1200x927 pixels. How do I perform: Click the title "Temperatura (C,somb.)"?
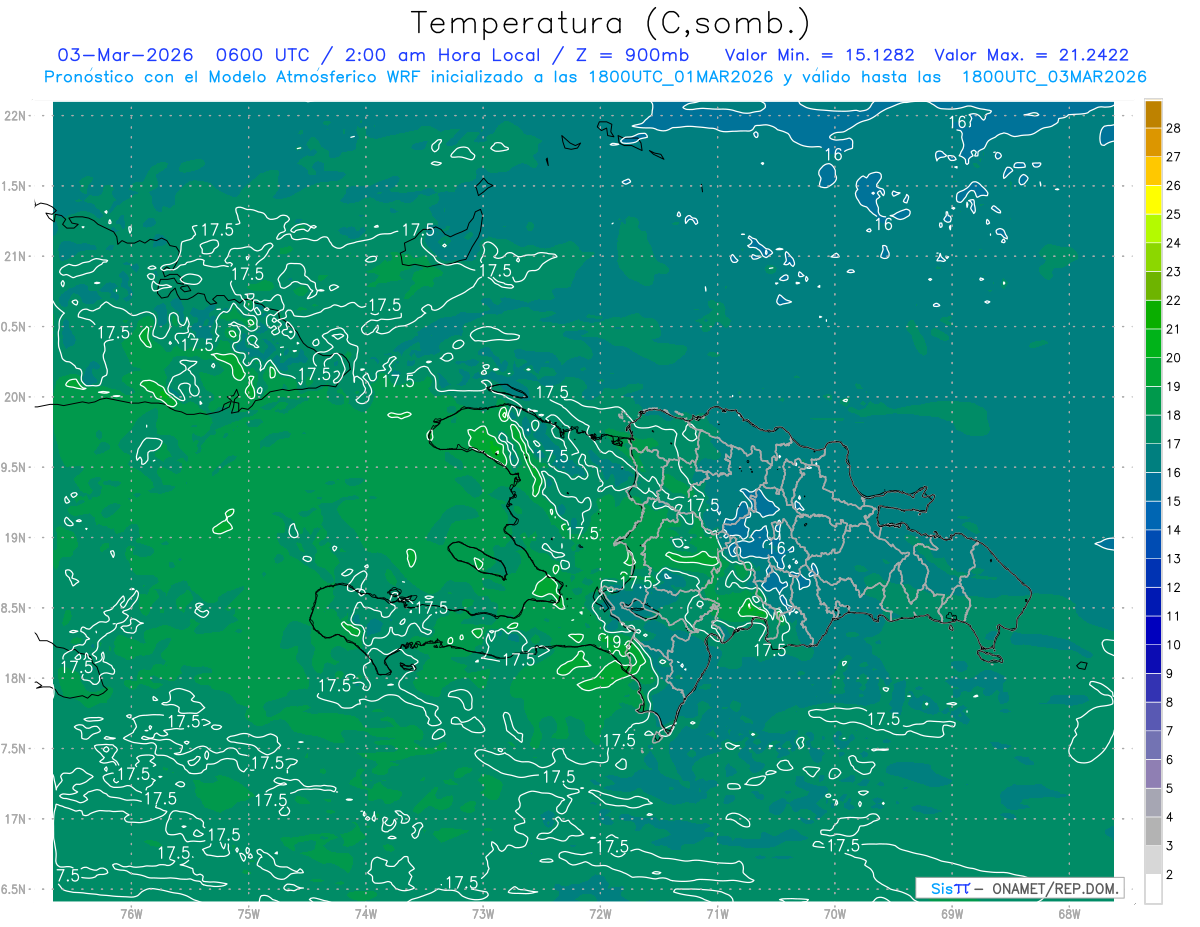tap(610, 23)
